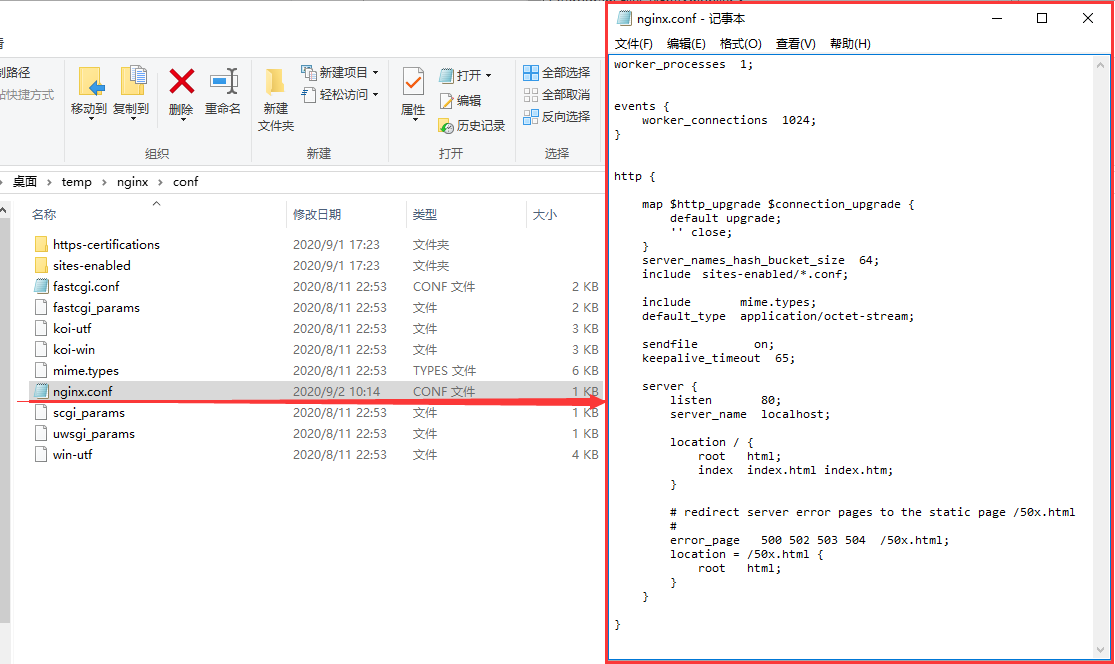Open Notepad 编辑(E) menu
The width and height of the screenshot is (1115, 664).
(686, 44)
